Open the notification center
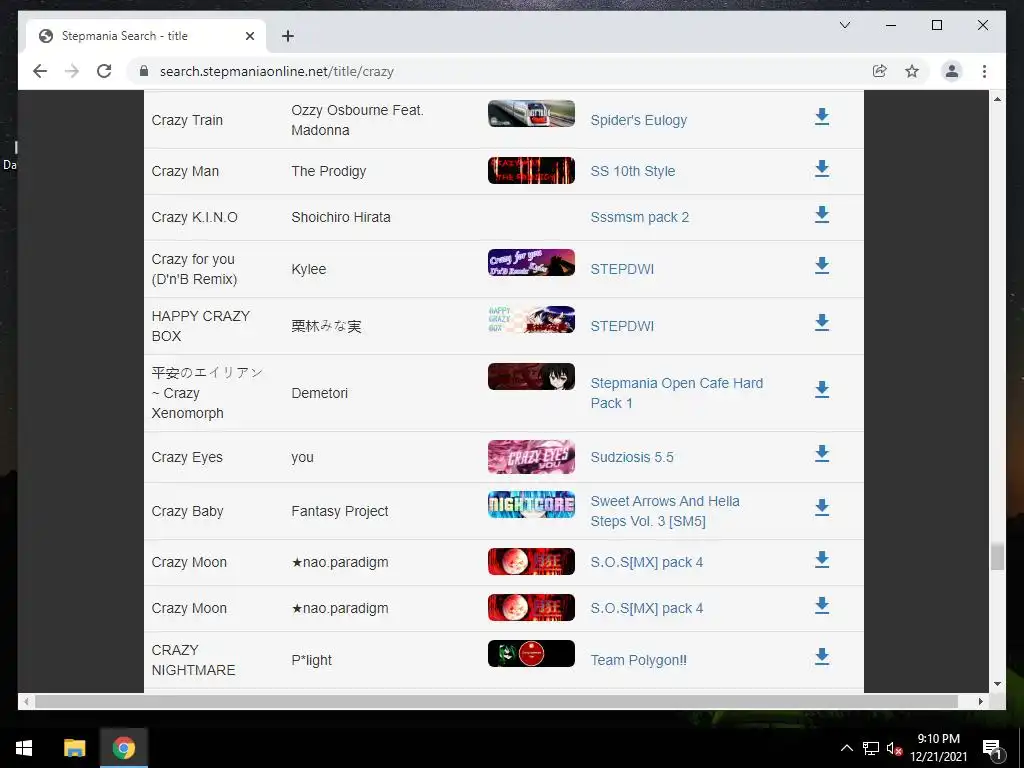 (x=992, y=749)
